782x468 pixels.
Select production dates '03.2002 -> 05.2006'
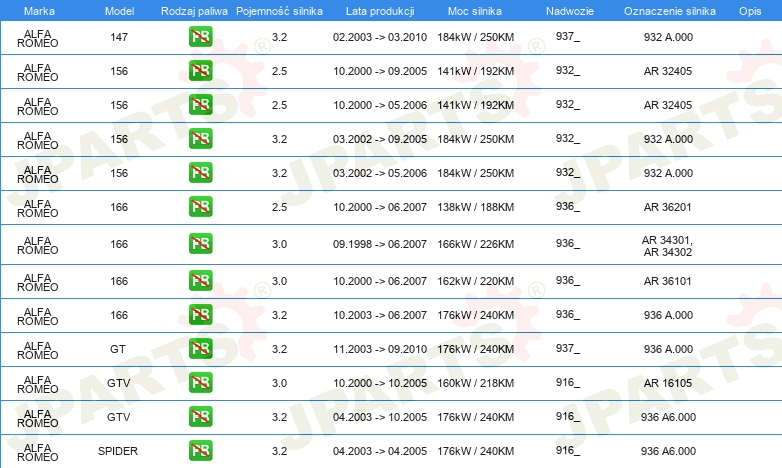click(380, 173)
